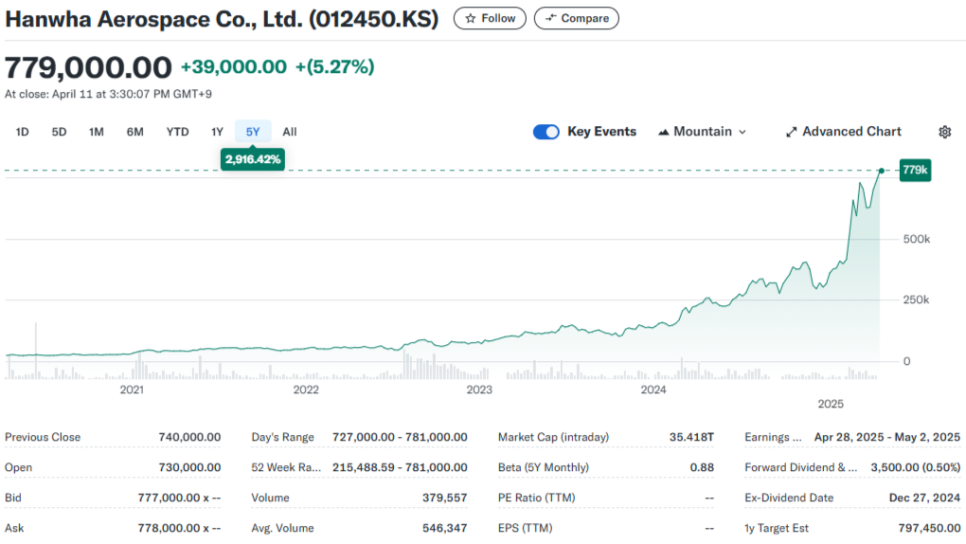Click the 2021 x-axis label

point(132,390)
